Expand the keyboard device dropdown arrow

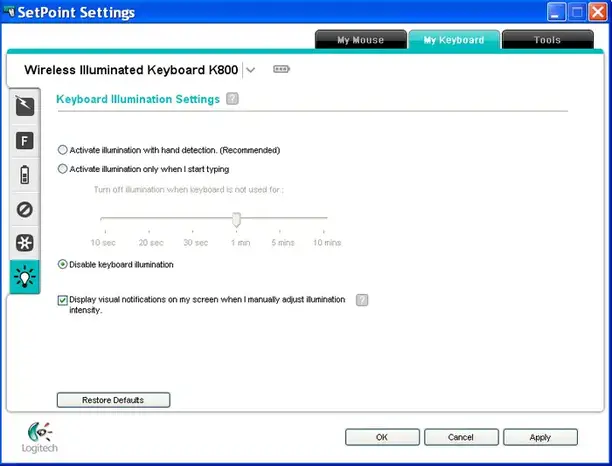251,70
